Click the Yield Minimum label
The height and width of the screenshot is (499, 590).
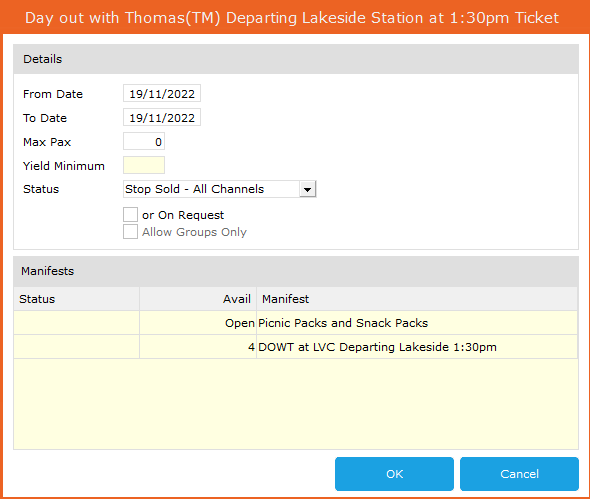(x=64, y=166)
